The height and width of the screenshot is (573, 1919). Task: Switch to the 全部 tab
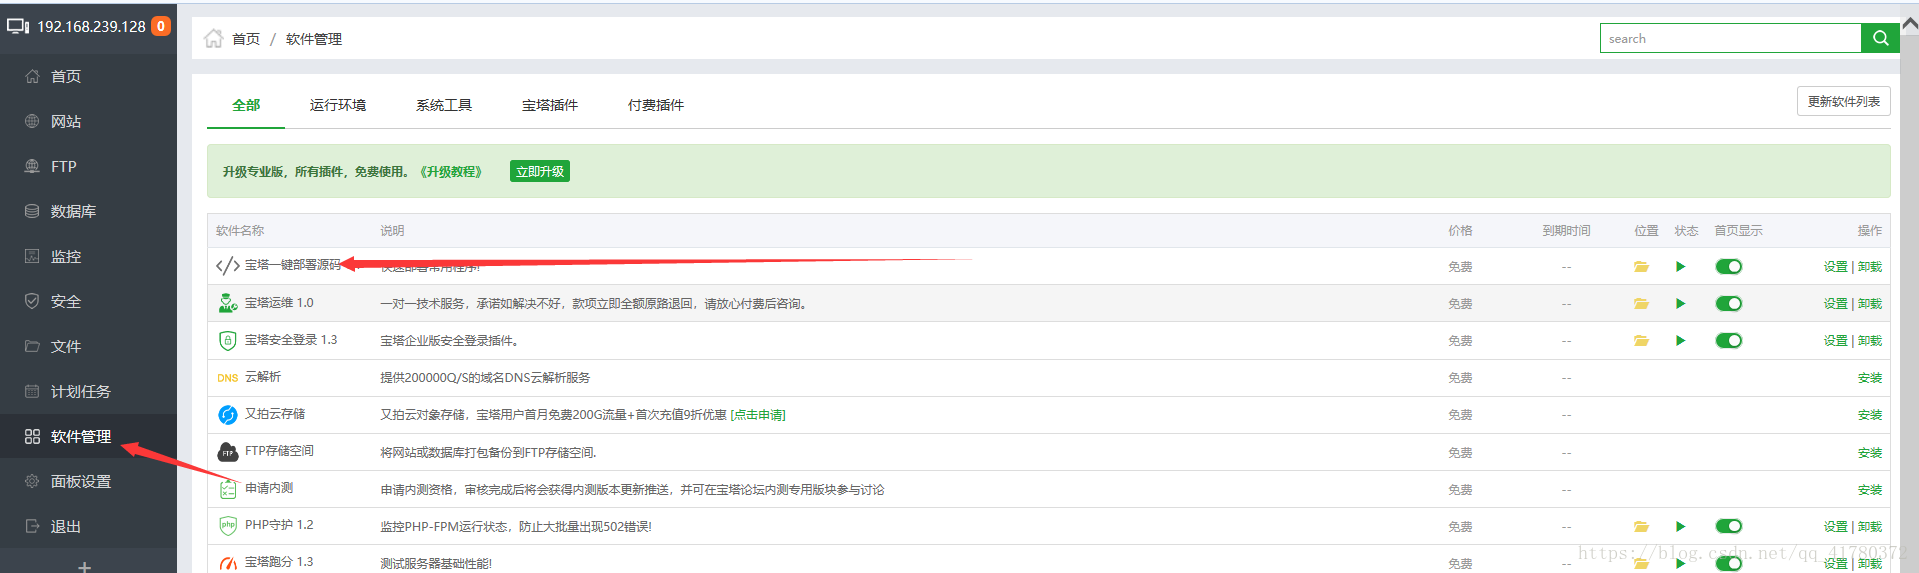pyautogui.click(x=246, y=105)
